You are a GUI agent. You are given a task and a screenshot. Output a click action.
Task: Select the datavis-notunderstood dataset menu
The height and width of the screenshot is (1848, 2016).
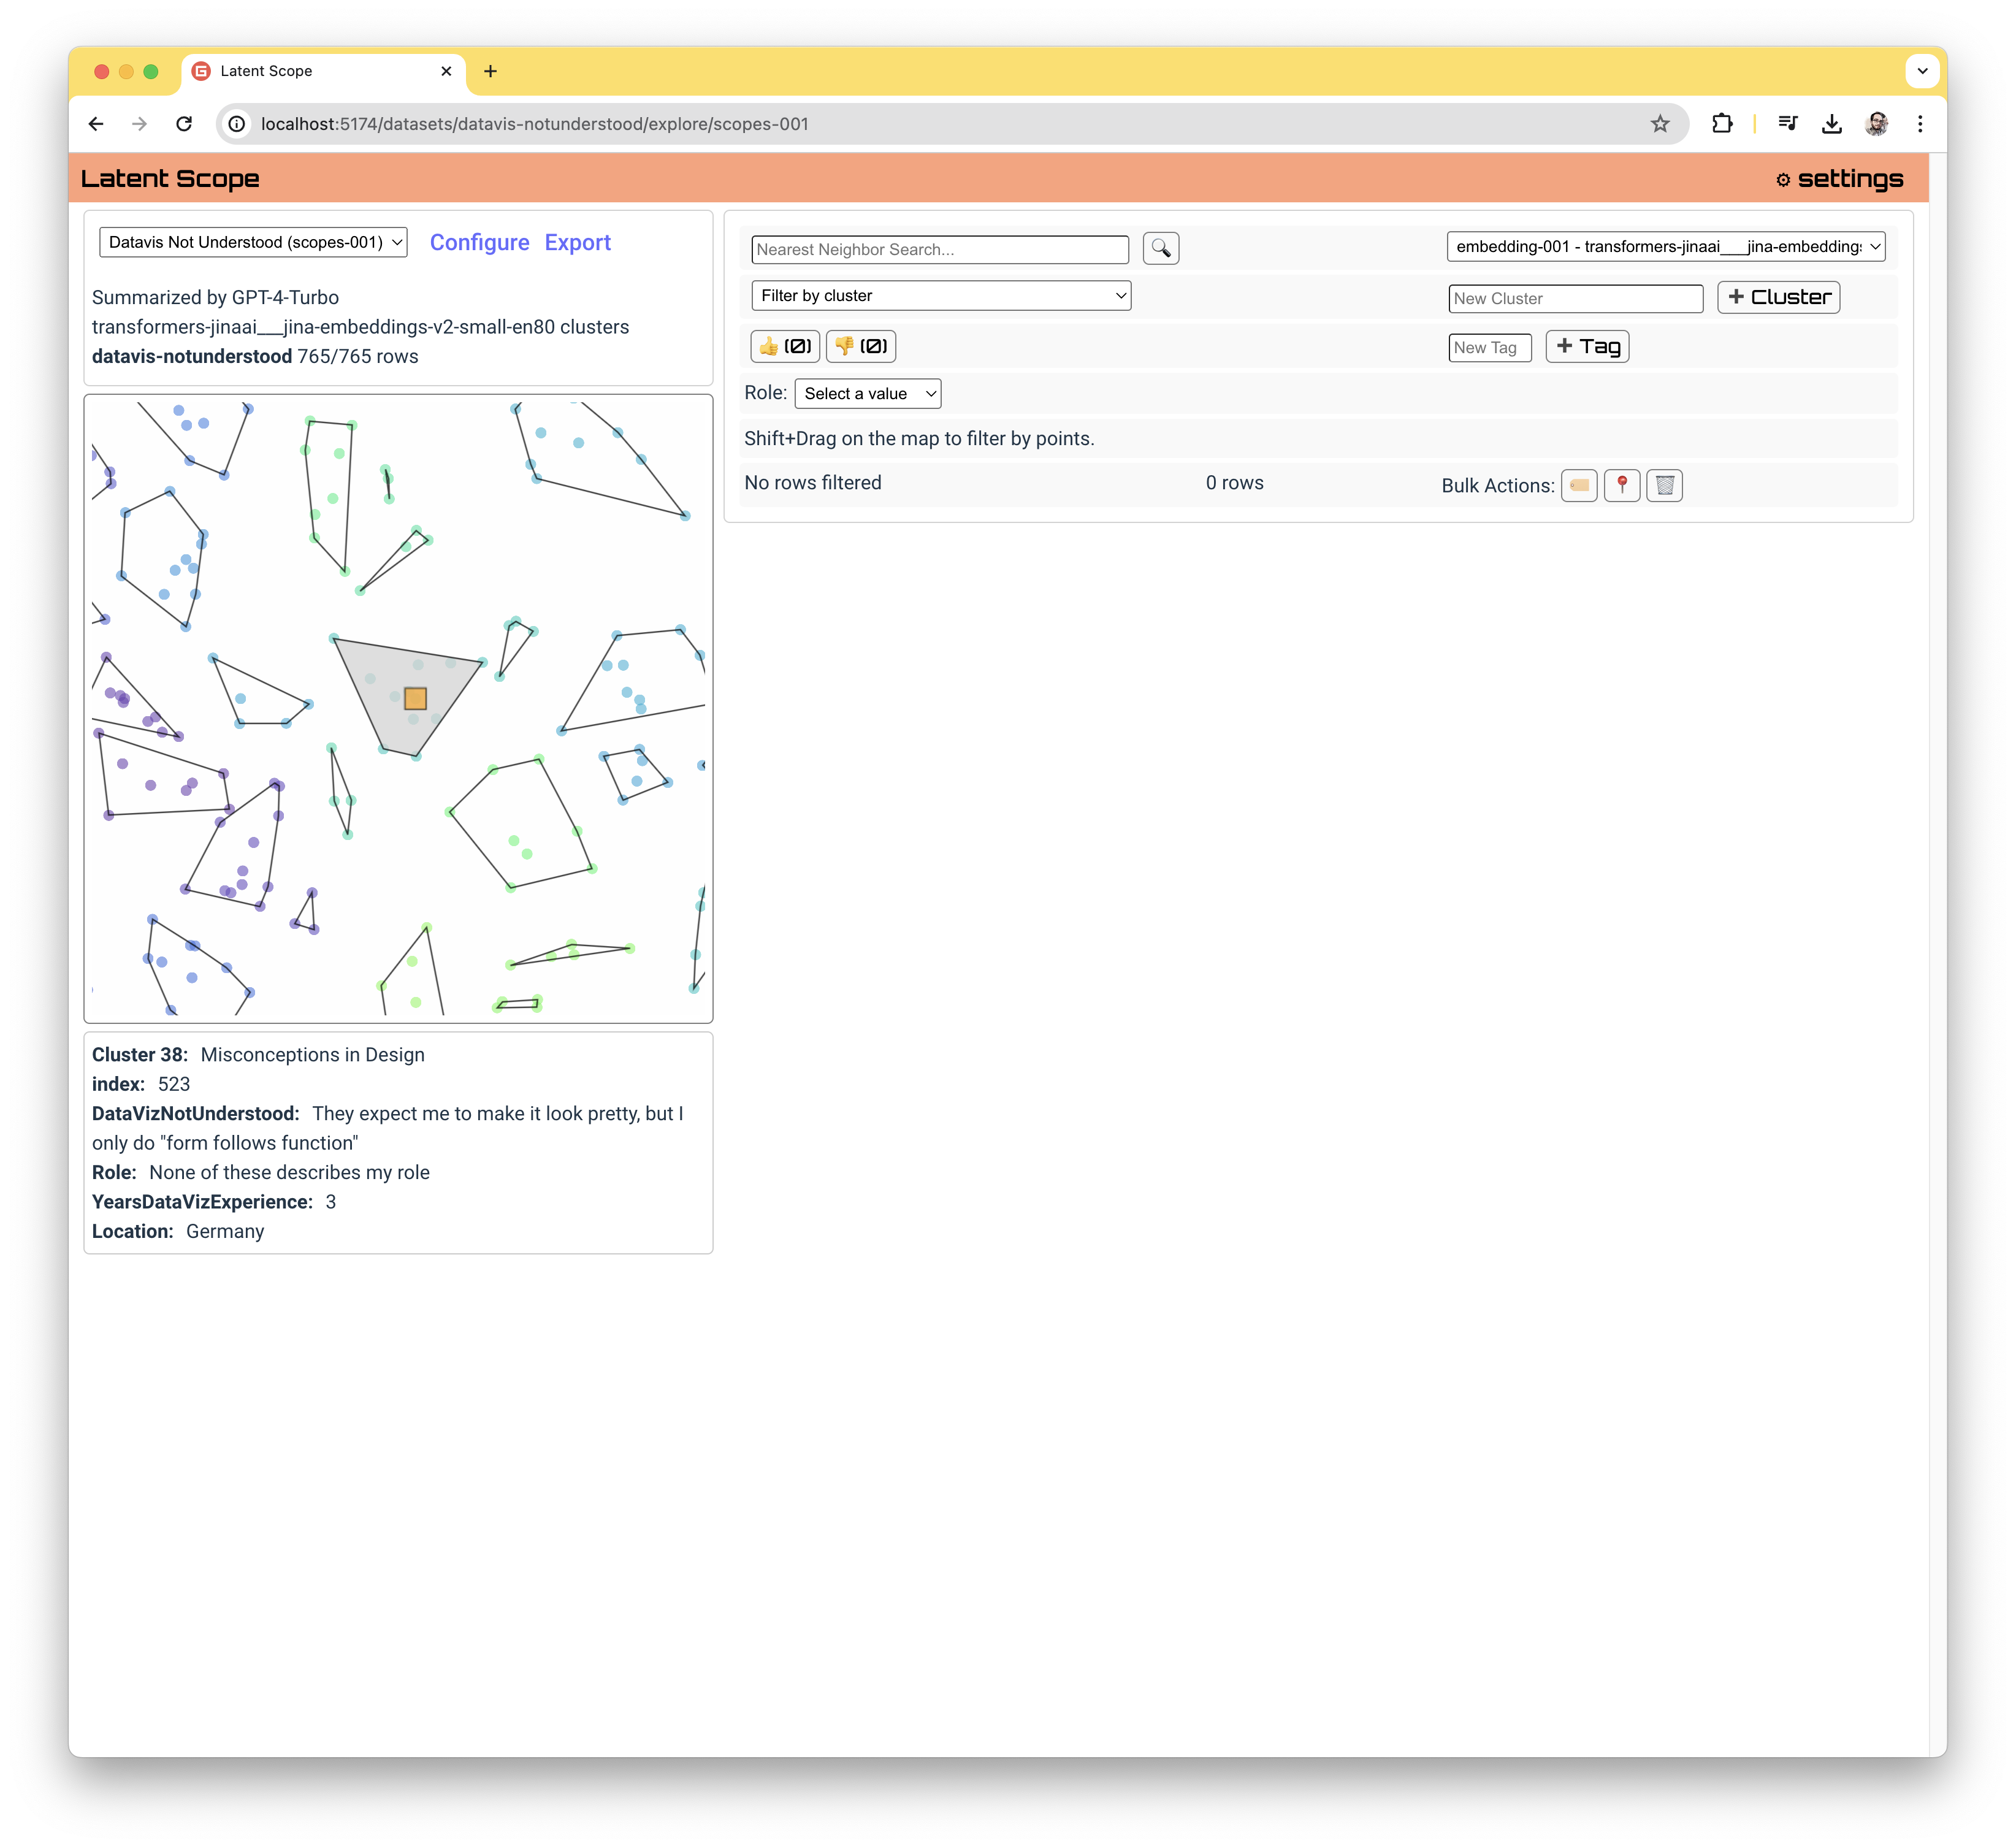coord(251,241)
